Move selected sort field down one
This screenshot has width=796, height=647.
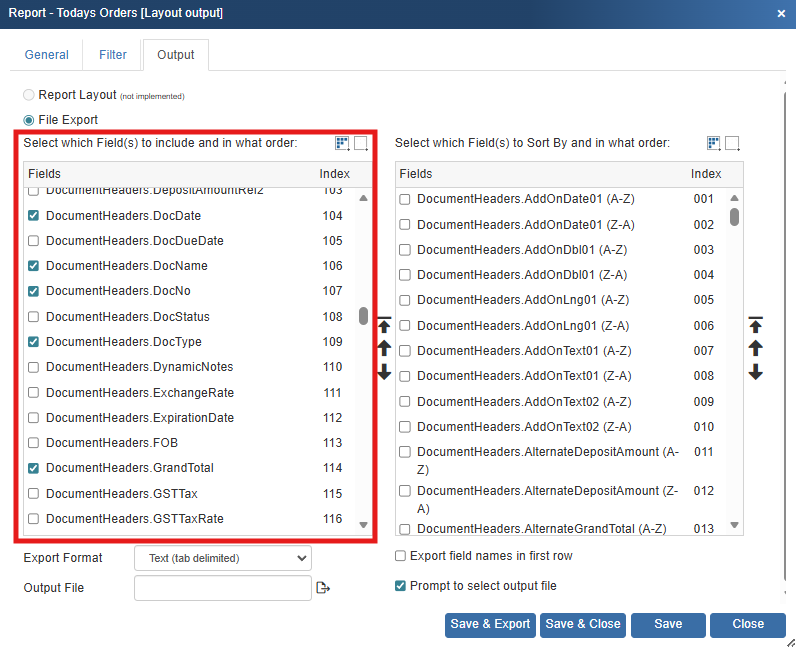[756, 372]
